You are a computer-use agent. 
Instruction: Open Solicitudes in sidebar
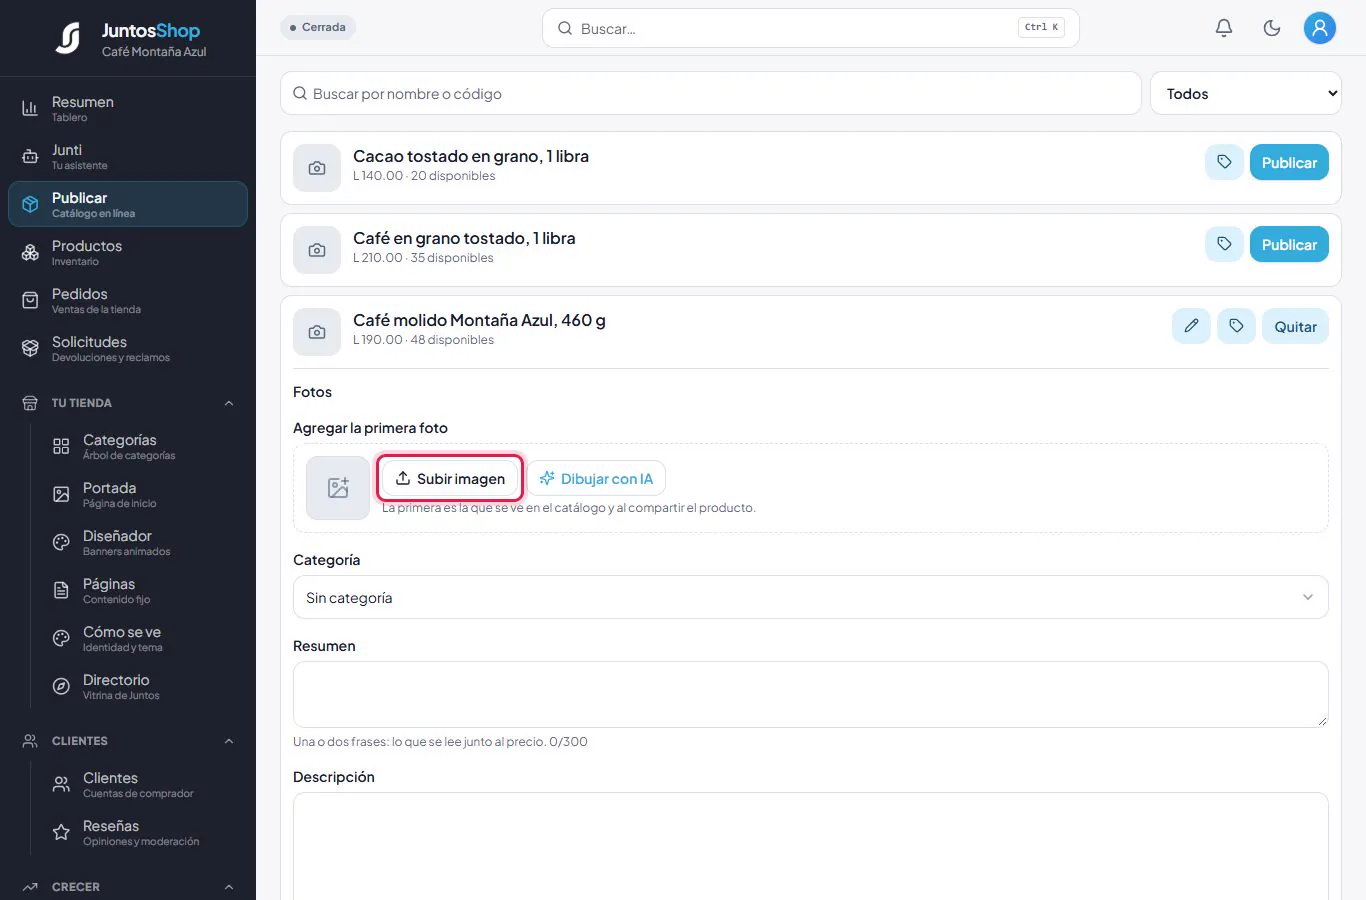point(128,348)
